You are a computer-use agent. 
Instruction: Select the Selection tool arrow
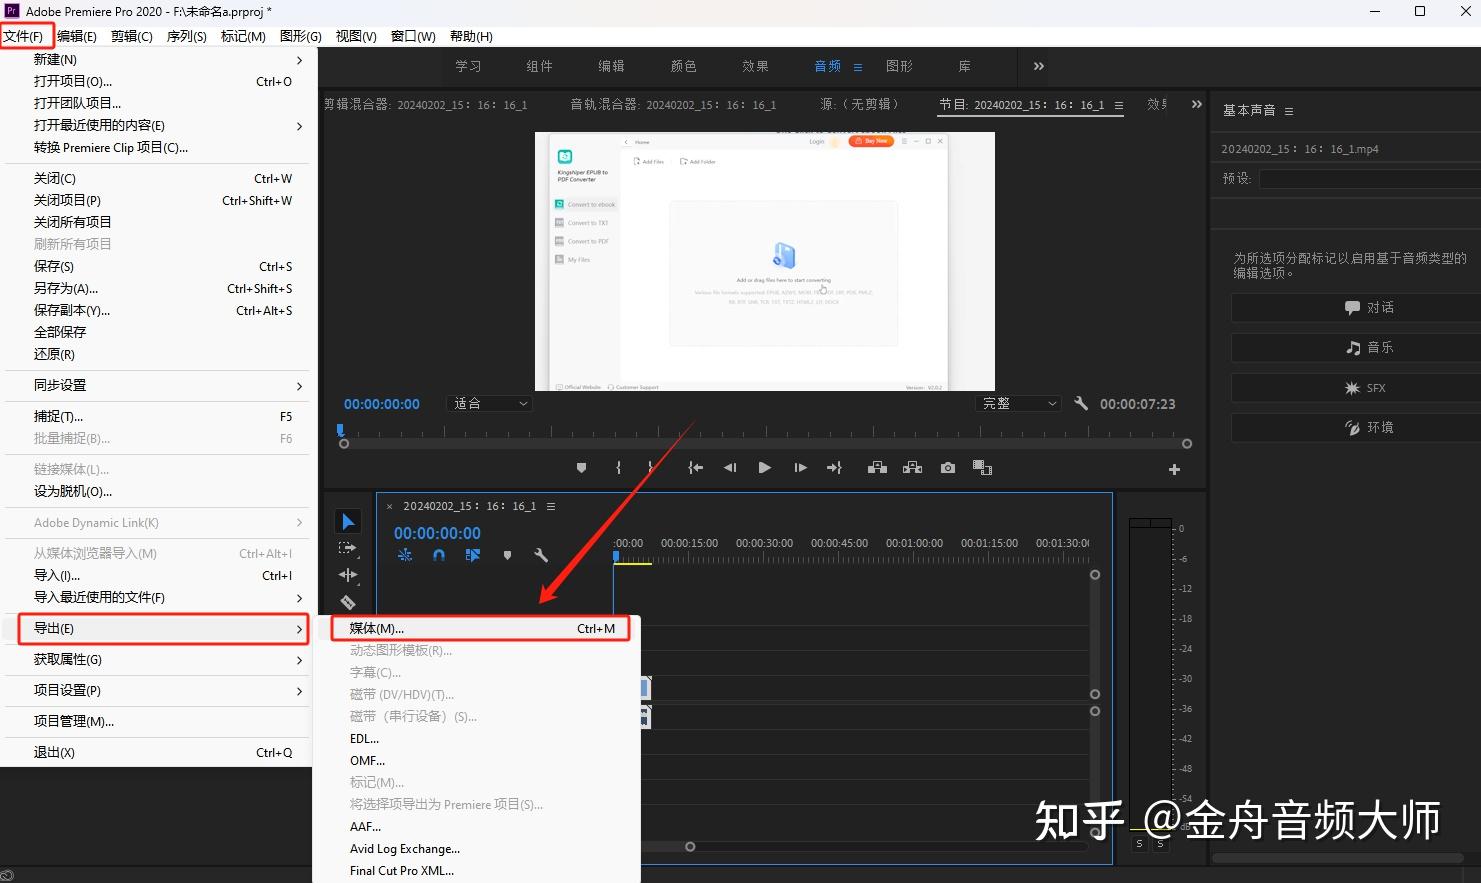click(x=347, y=521)
